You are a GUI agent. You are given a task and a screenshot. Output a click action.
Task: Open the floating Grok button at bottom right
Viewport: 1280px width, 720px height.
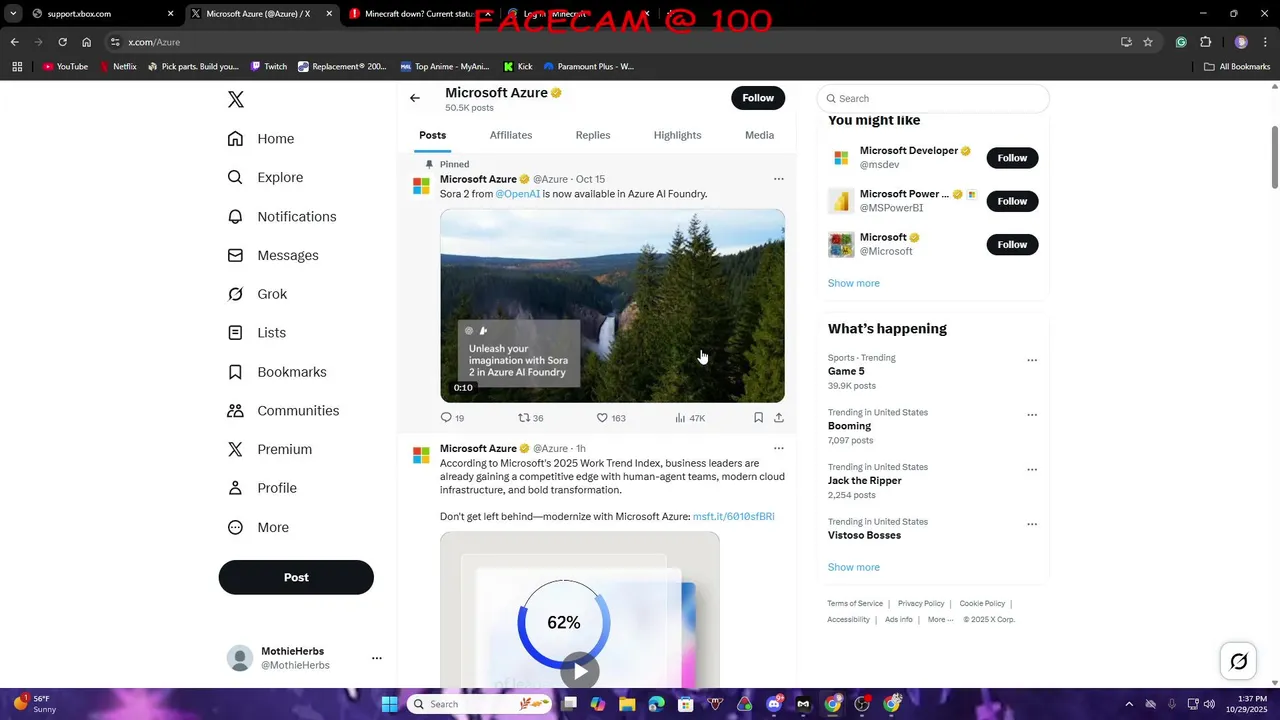(1238, 661)
